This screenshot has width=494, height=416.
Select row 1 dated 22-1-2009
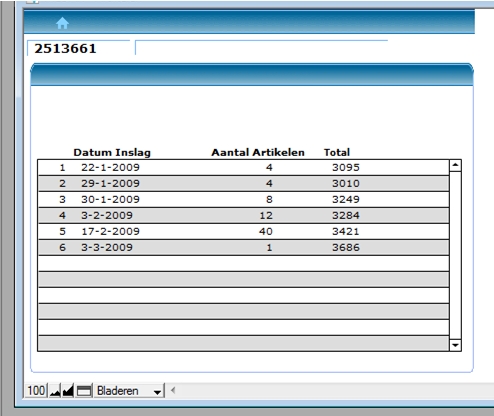[x=244, y=168]
